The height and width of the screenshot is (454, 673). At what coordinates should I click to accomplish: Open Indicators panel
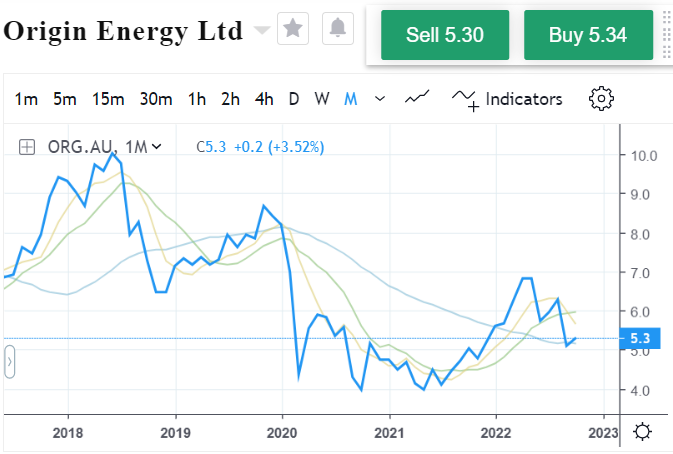coord(507,100)
